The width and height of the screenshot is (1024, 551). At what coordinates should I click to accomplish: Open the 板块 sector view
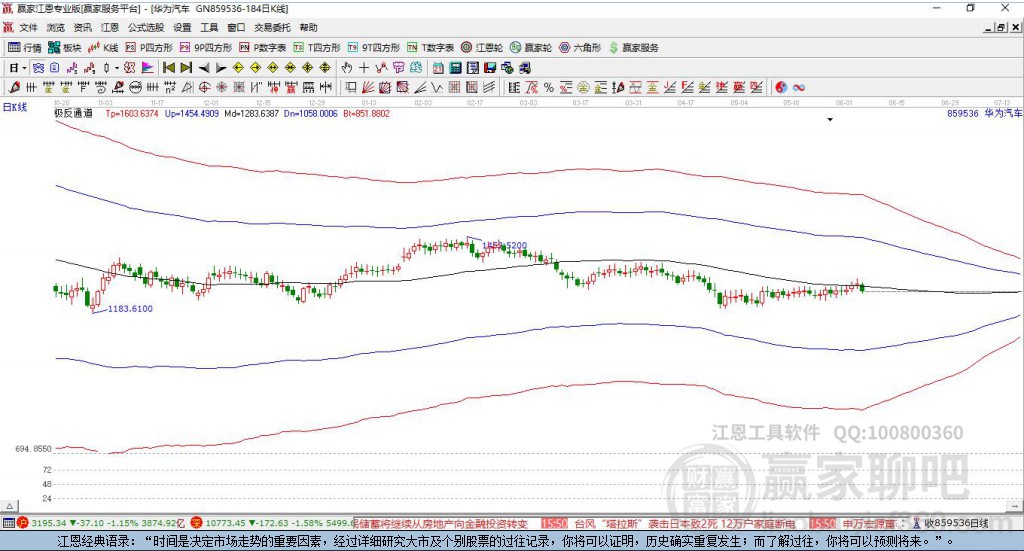64,48
